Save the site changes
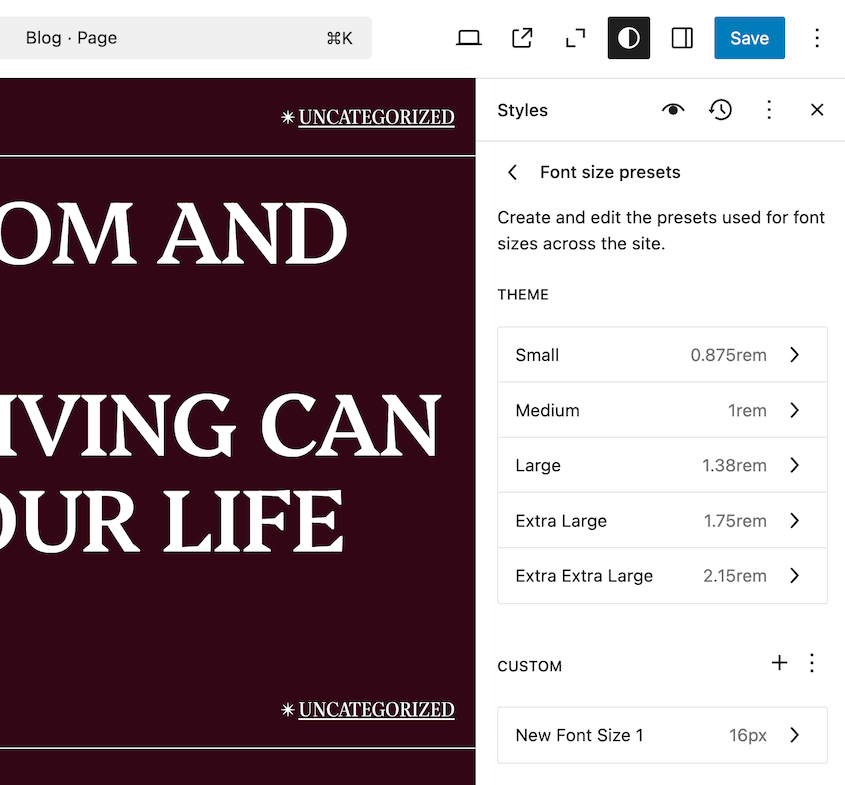Screen dimensions: 845x785 click(749, 38)
